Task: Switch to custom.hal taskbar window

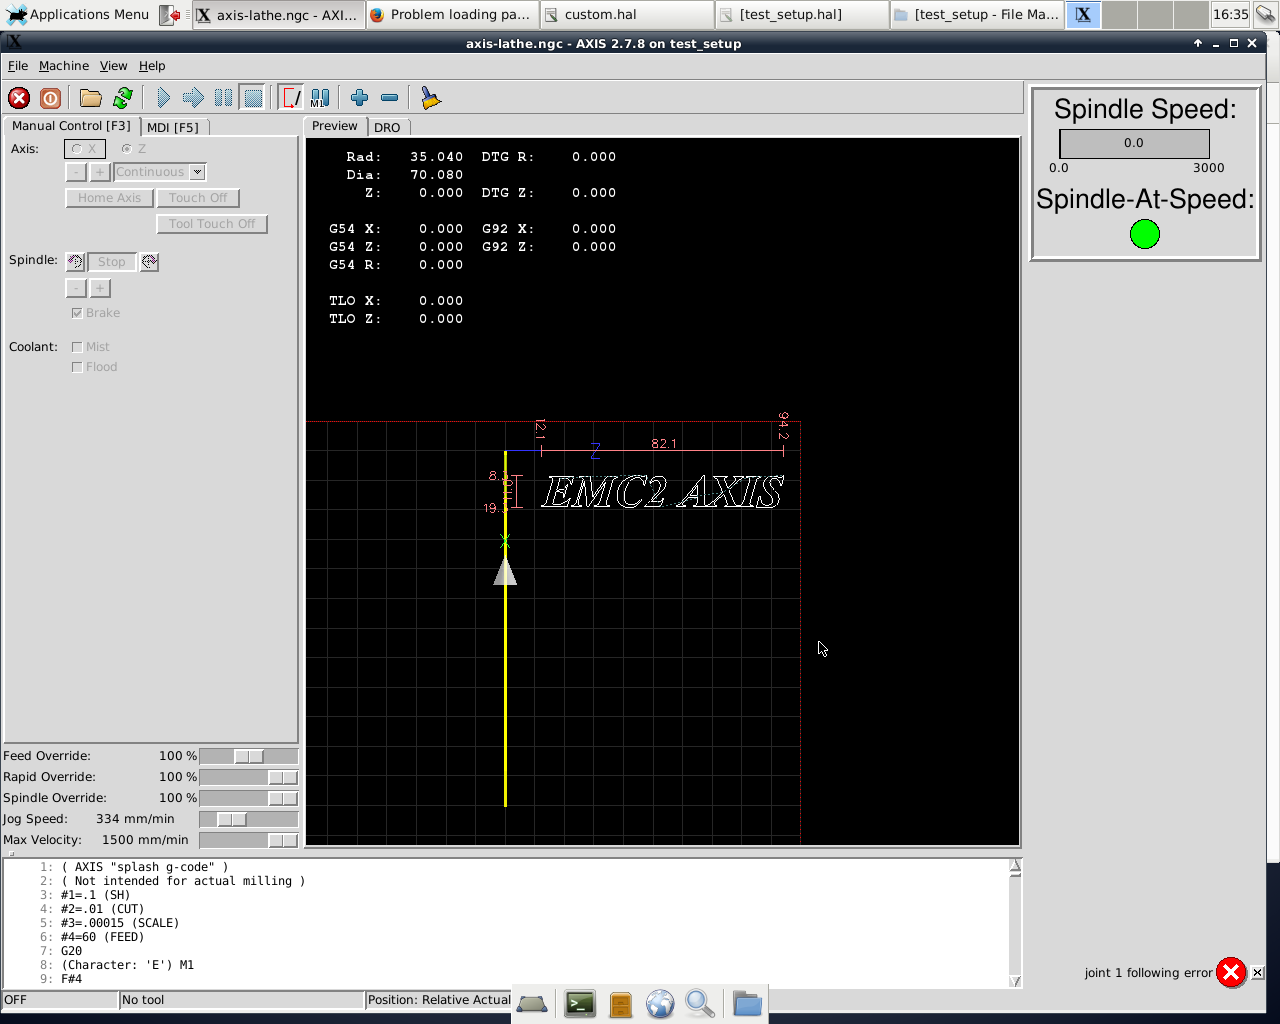Action: (627, 14)
